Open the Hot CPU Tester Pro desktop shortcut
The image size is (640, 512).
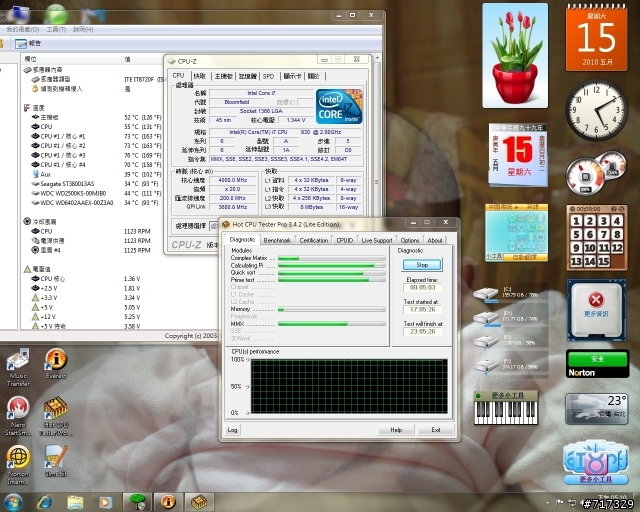click(x=56, y=416)
